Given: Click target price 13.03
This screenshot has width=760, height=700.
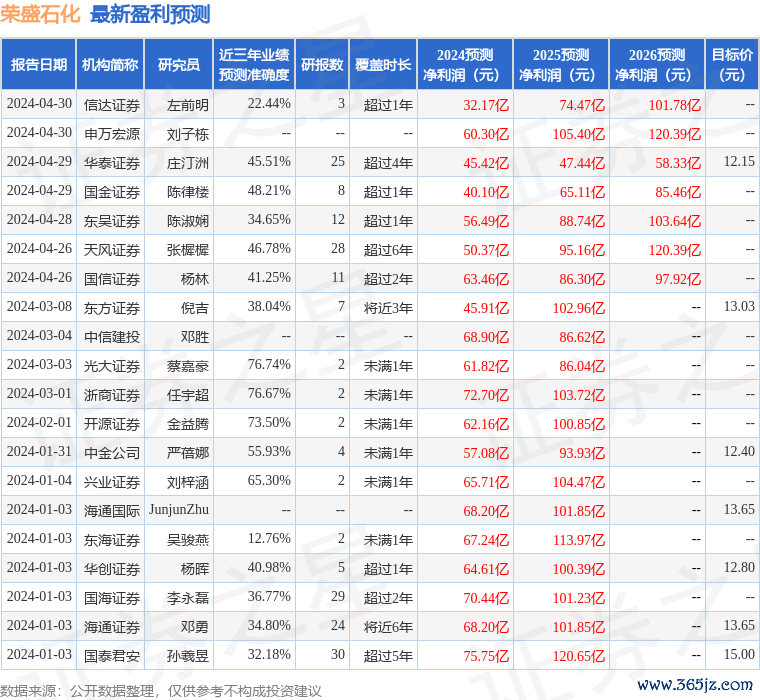Looking at the screenshot, I should 739,306.
